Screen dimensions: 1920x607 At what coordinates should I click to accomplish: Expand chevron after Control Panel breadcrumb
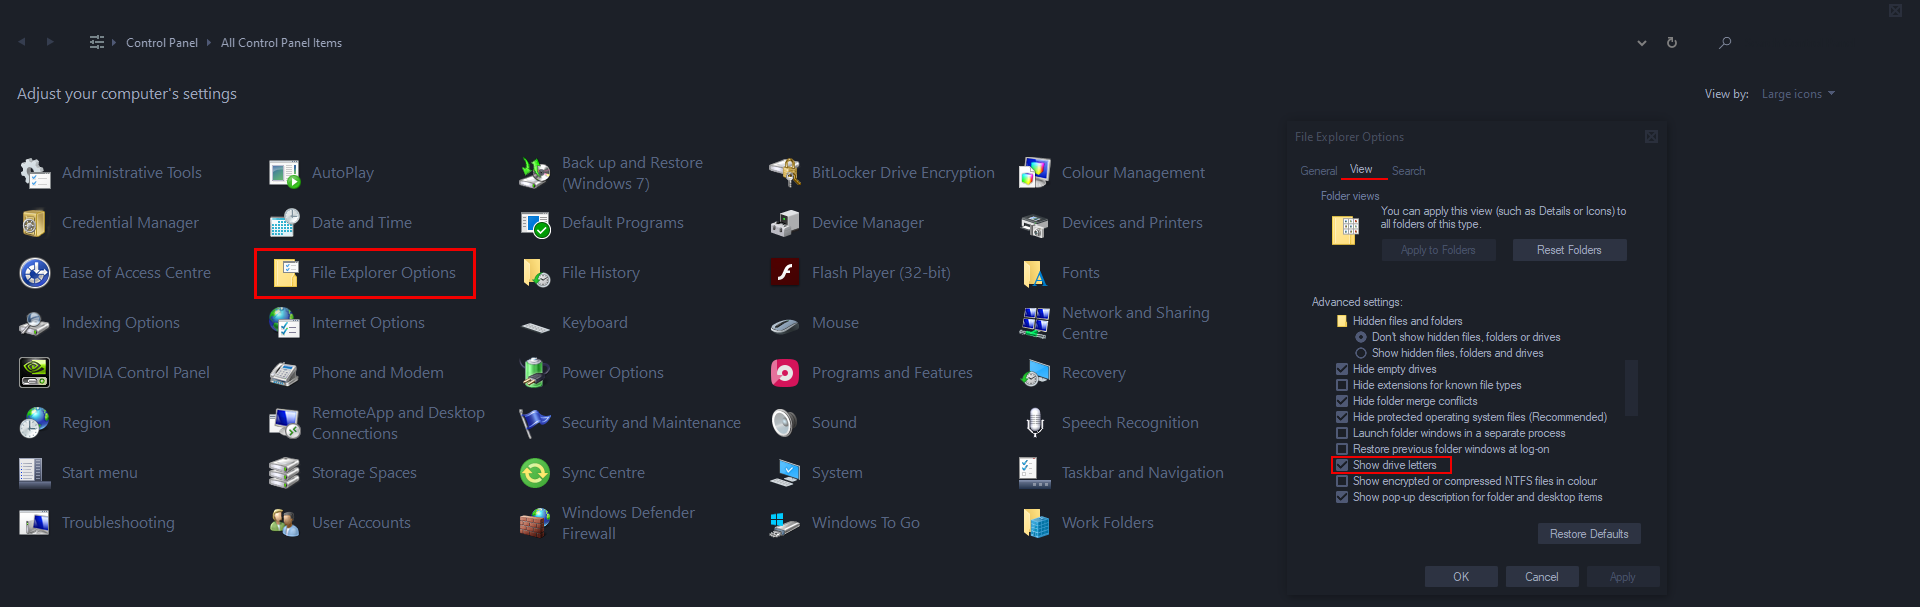tap(209, 43)
